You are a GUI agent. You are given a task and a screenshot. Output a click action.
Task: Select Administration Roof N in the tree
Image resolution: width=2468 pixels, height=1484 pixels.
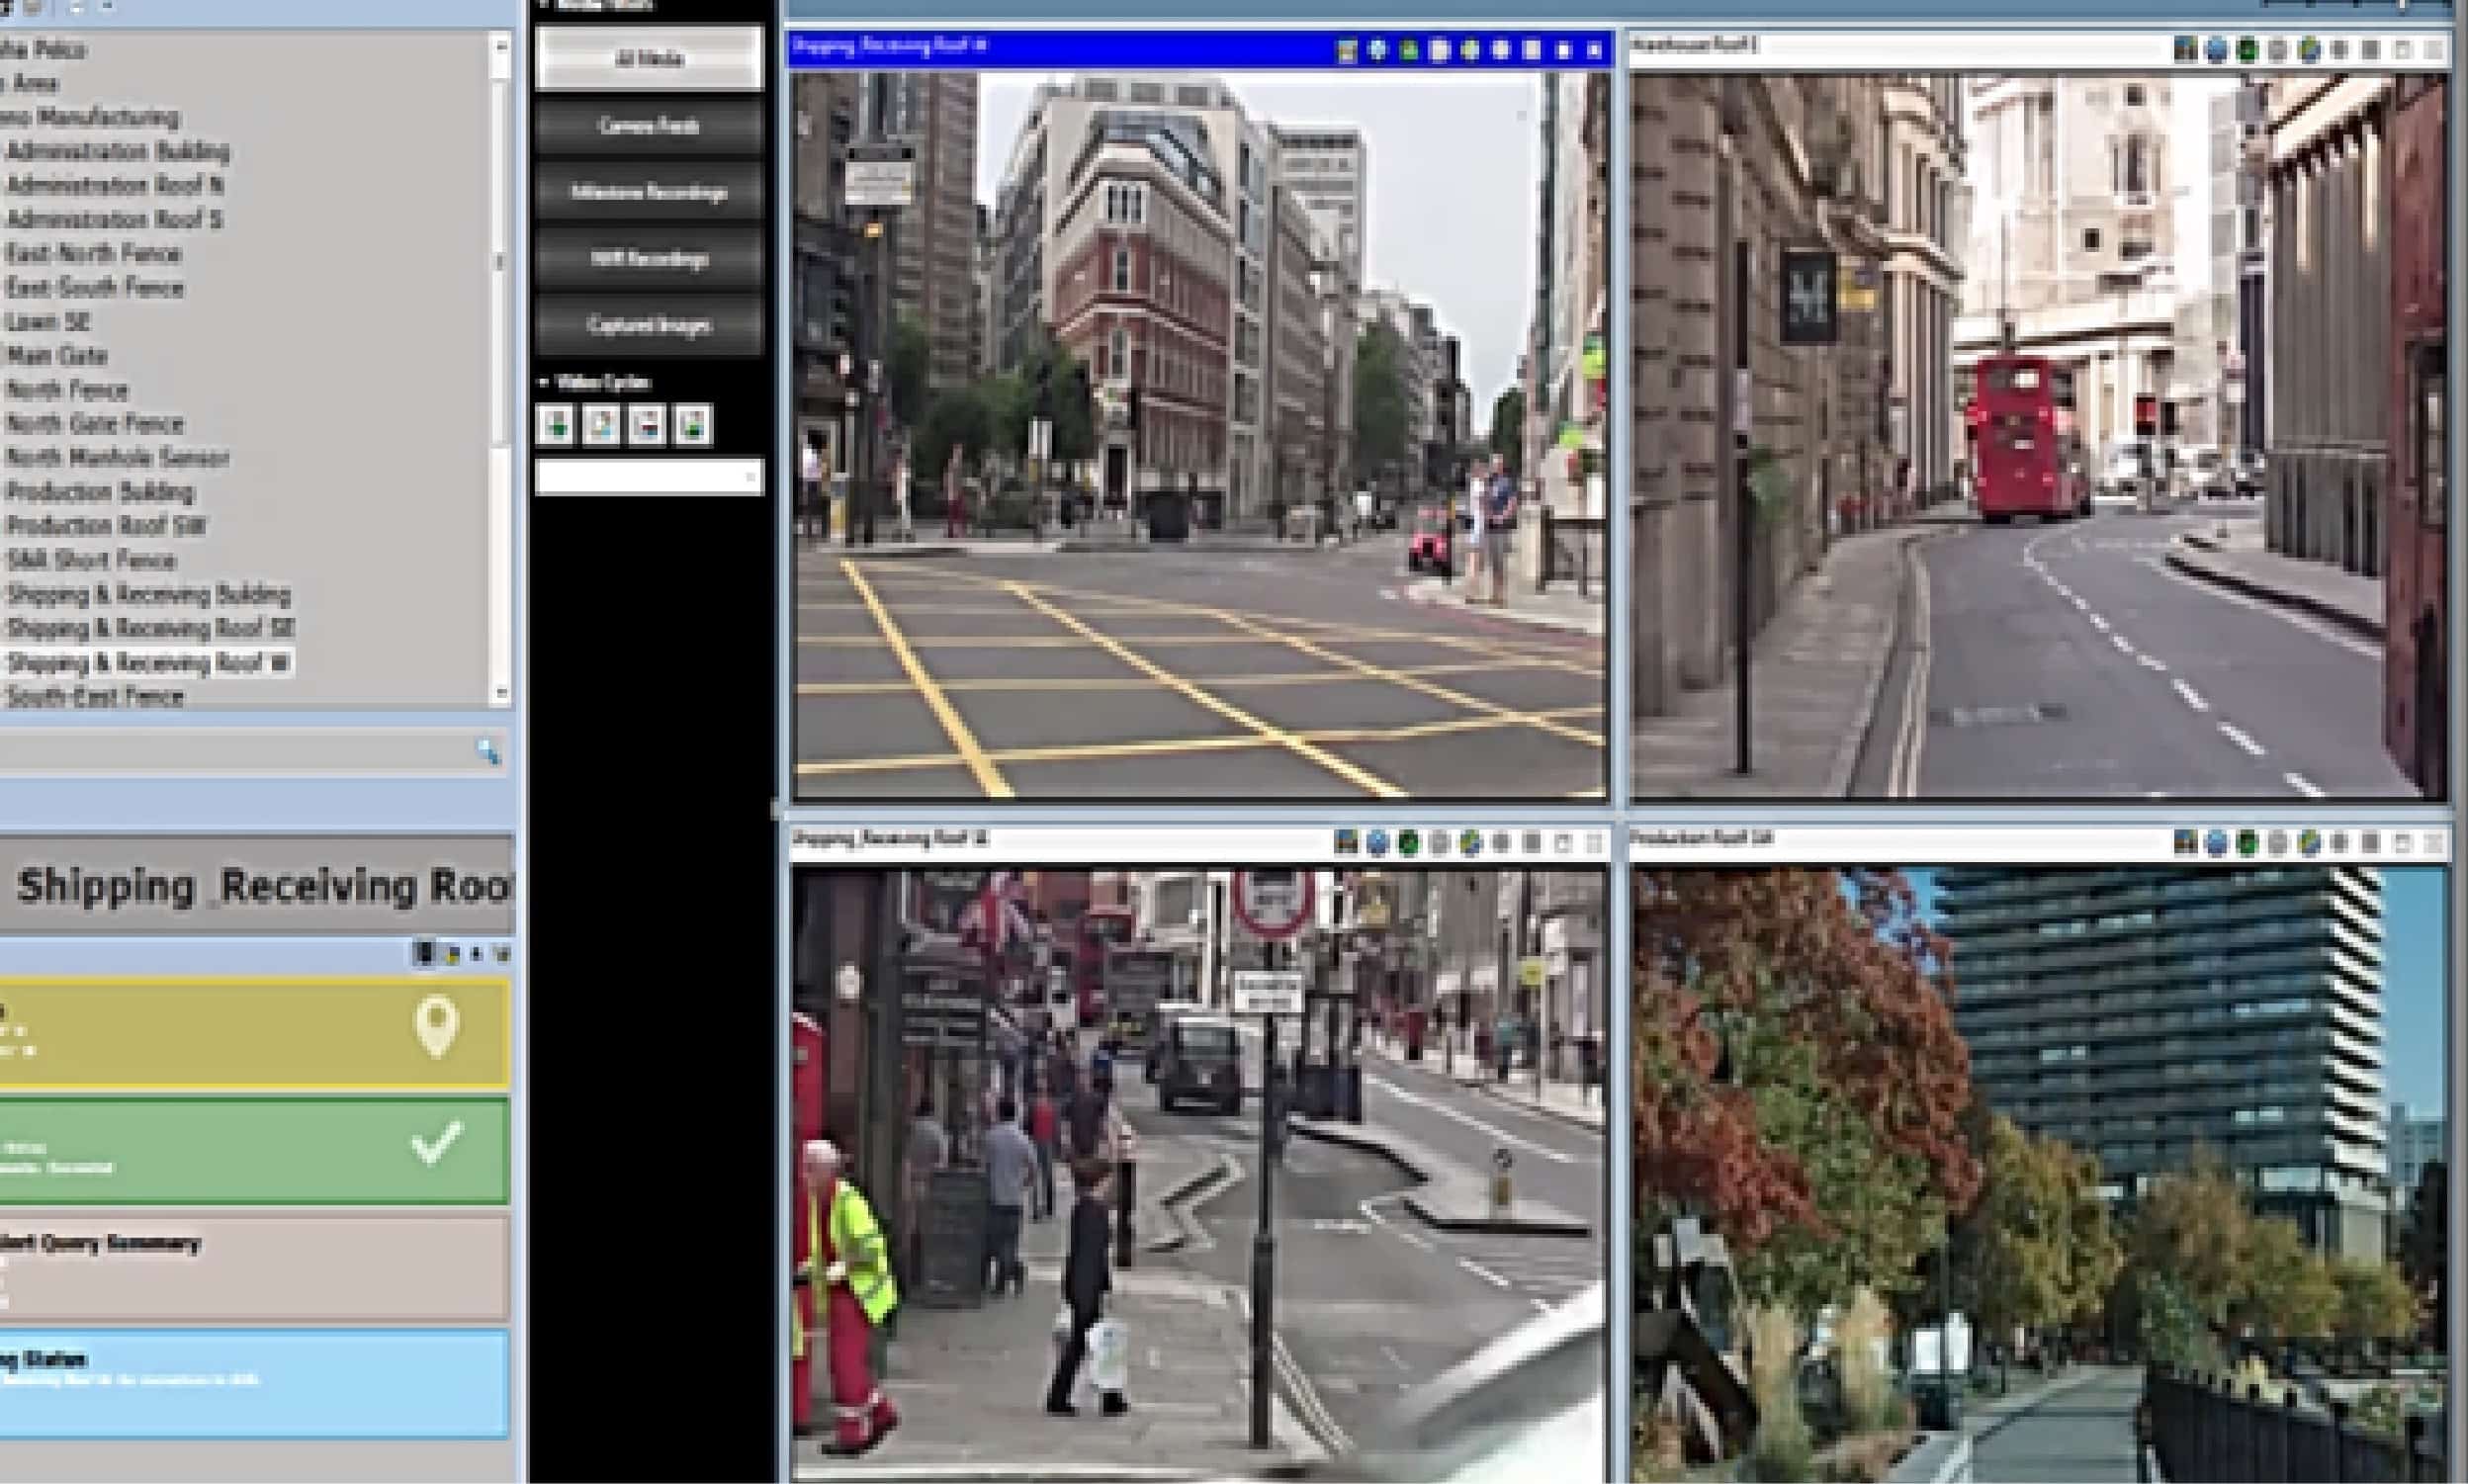click(x=115, y=186)
